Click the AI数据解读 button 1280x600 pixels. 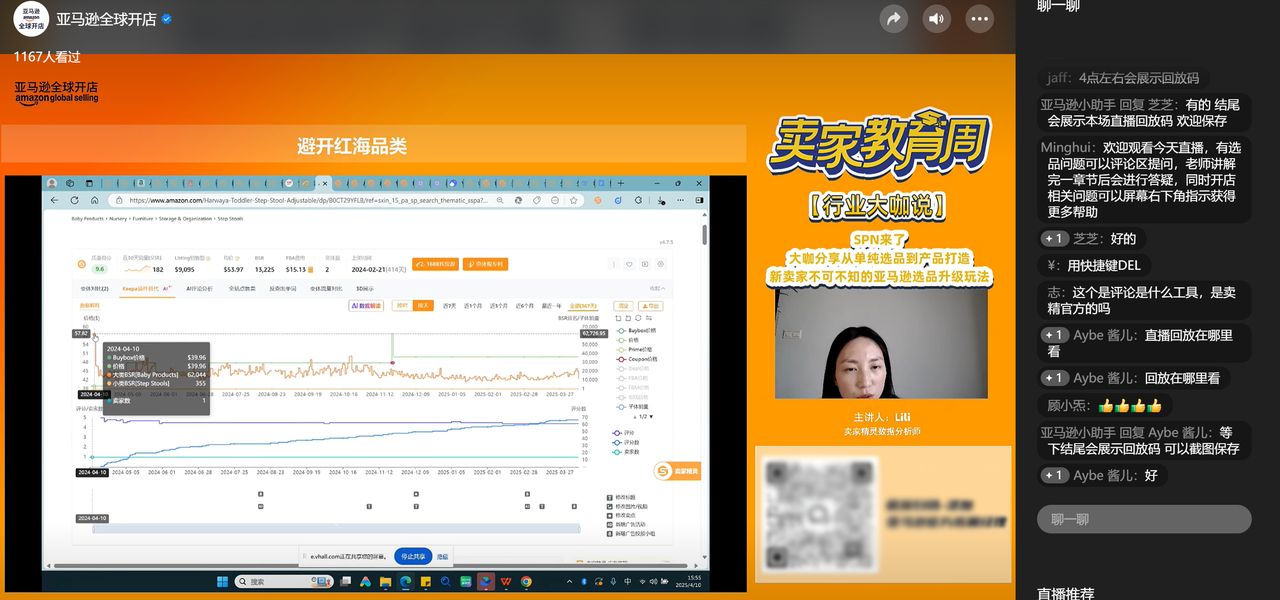[367, 305]
